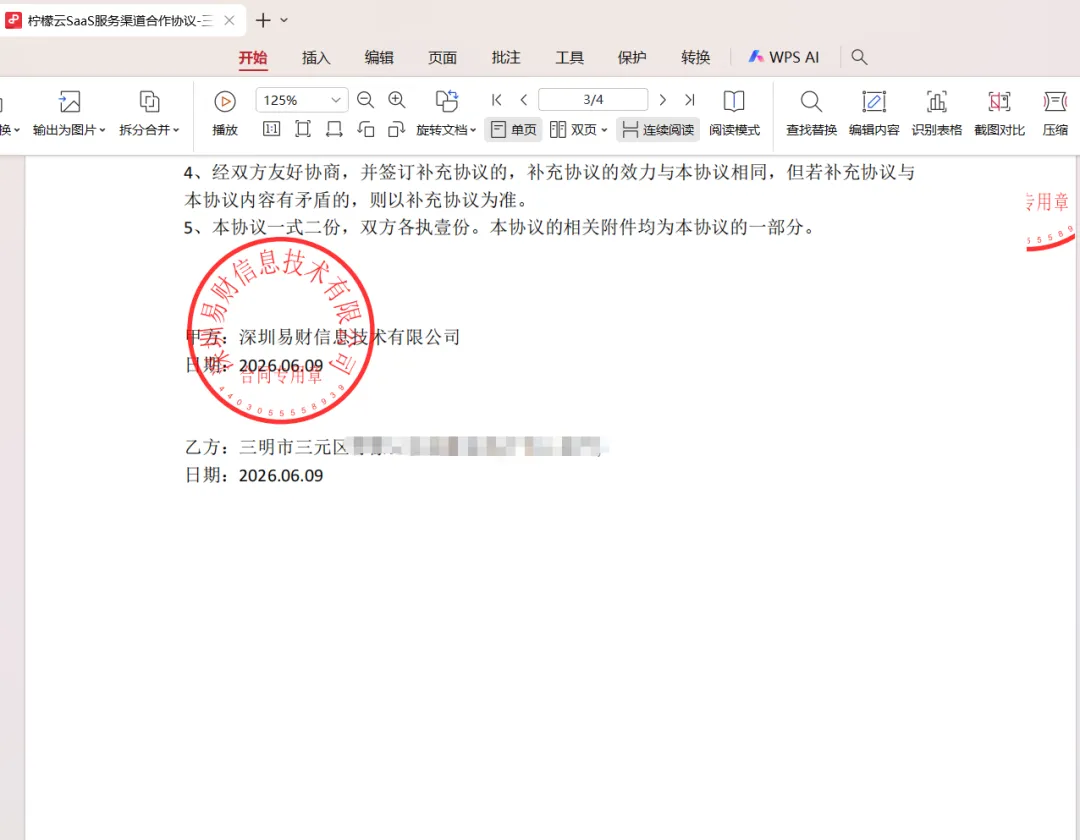Open reading mode via the book icon
This screenshot has width=1080, height=840.
pyautogui.click(x=734, y=101)
